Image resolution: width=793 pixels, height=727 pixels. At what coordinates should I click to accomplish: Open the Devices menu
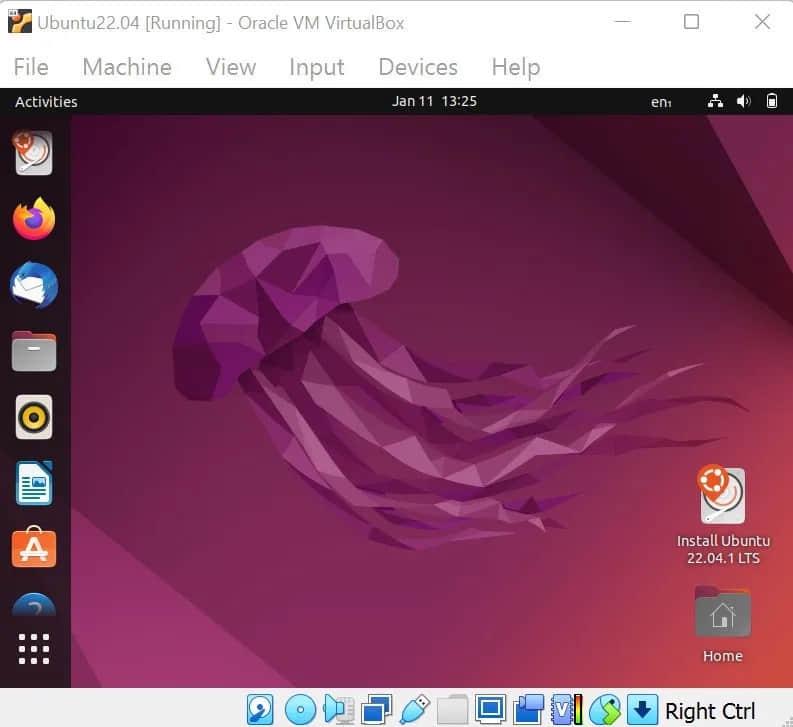[x=417, y=67]
